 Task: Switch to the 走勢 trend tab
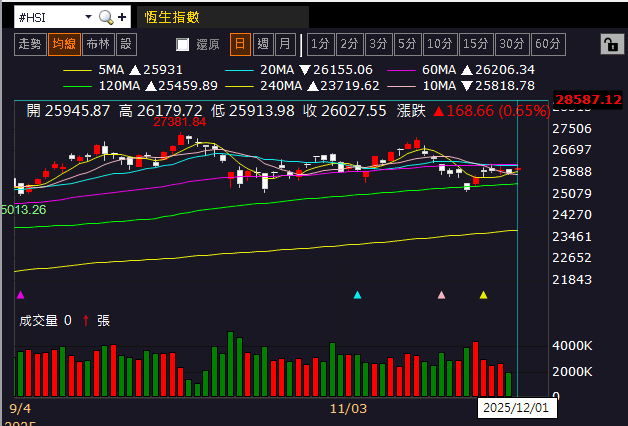(x=30, y=44)
